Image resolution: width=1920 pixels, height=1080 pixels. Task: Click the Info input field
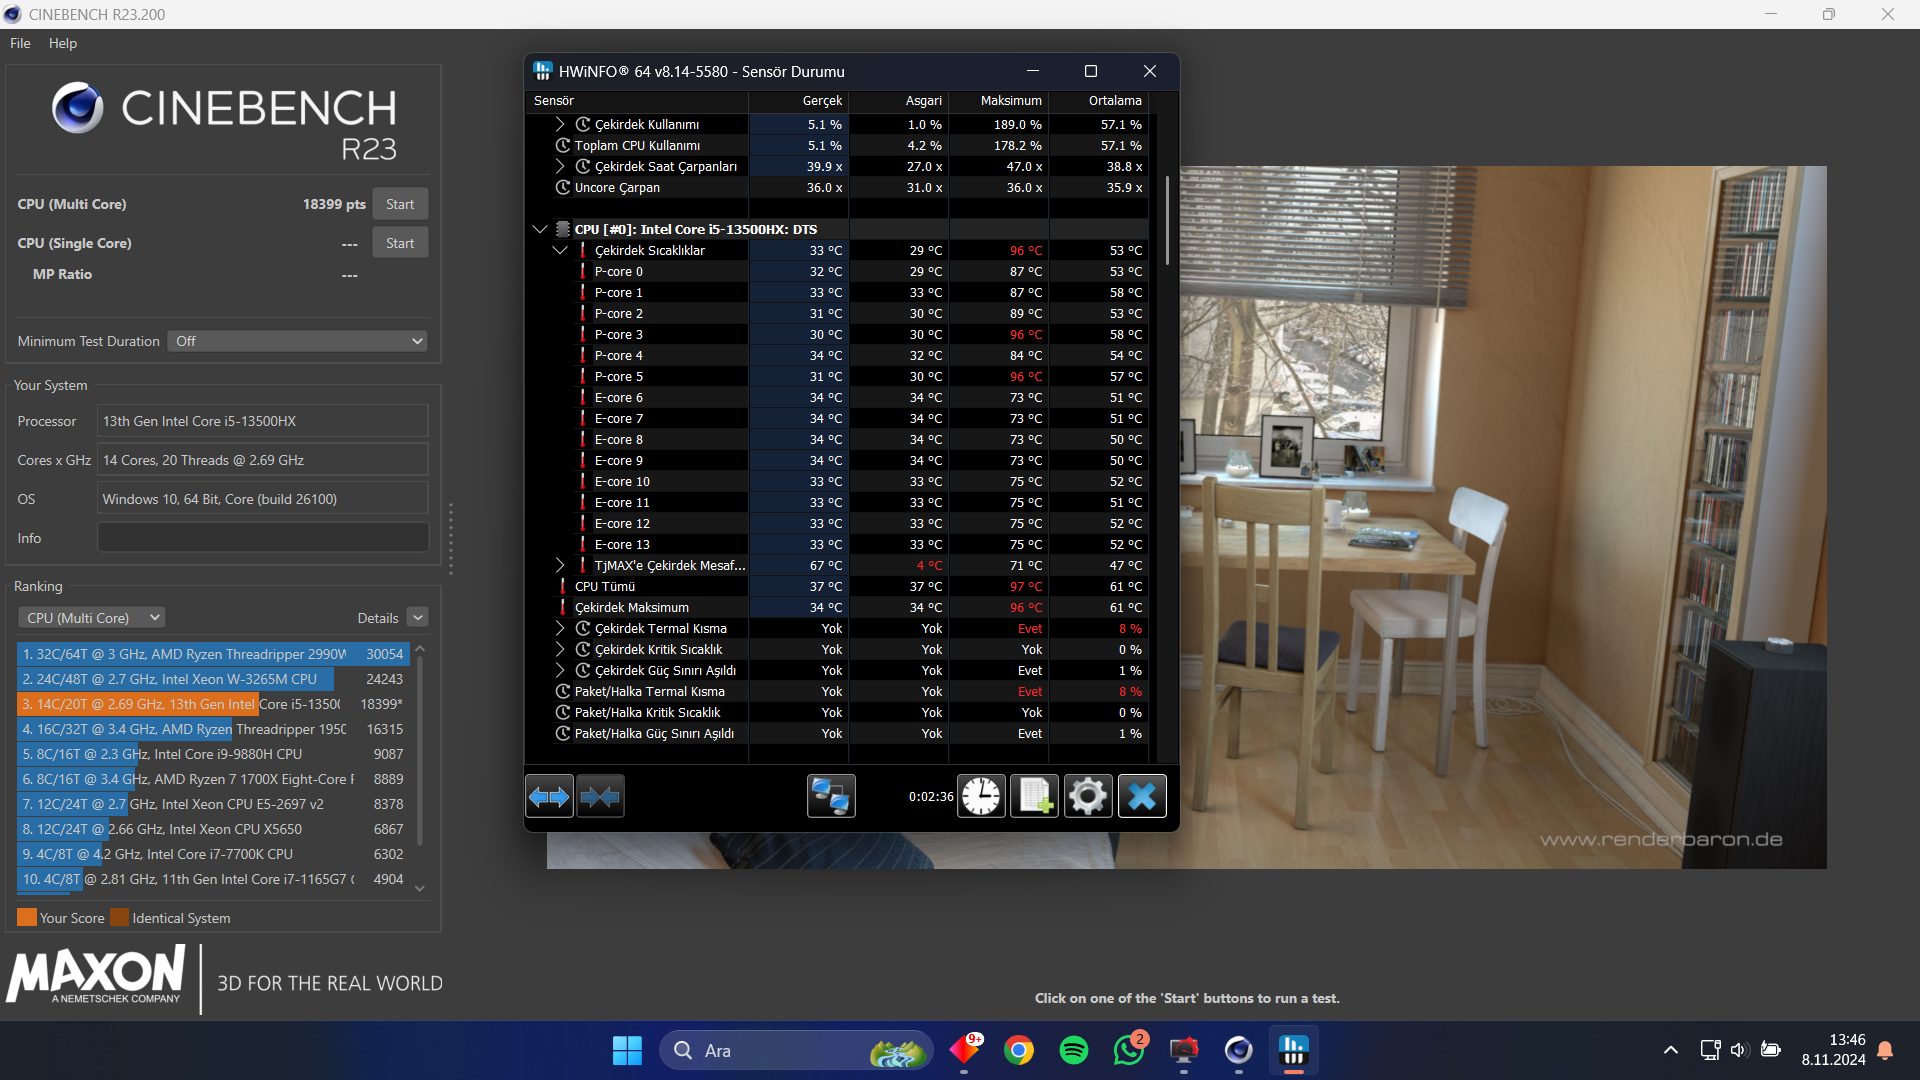263,538
